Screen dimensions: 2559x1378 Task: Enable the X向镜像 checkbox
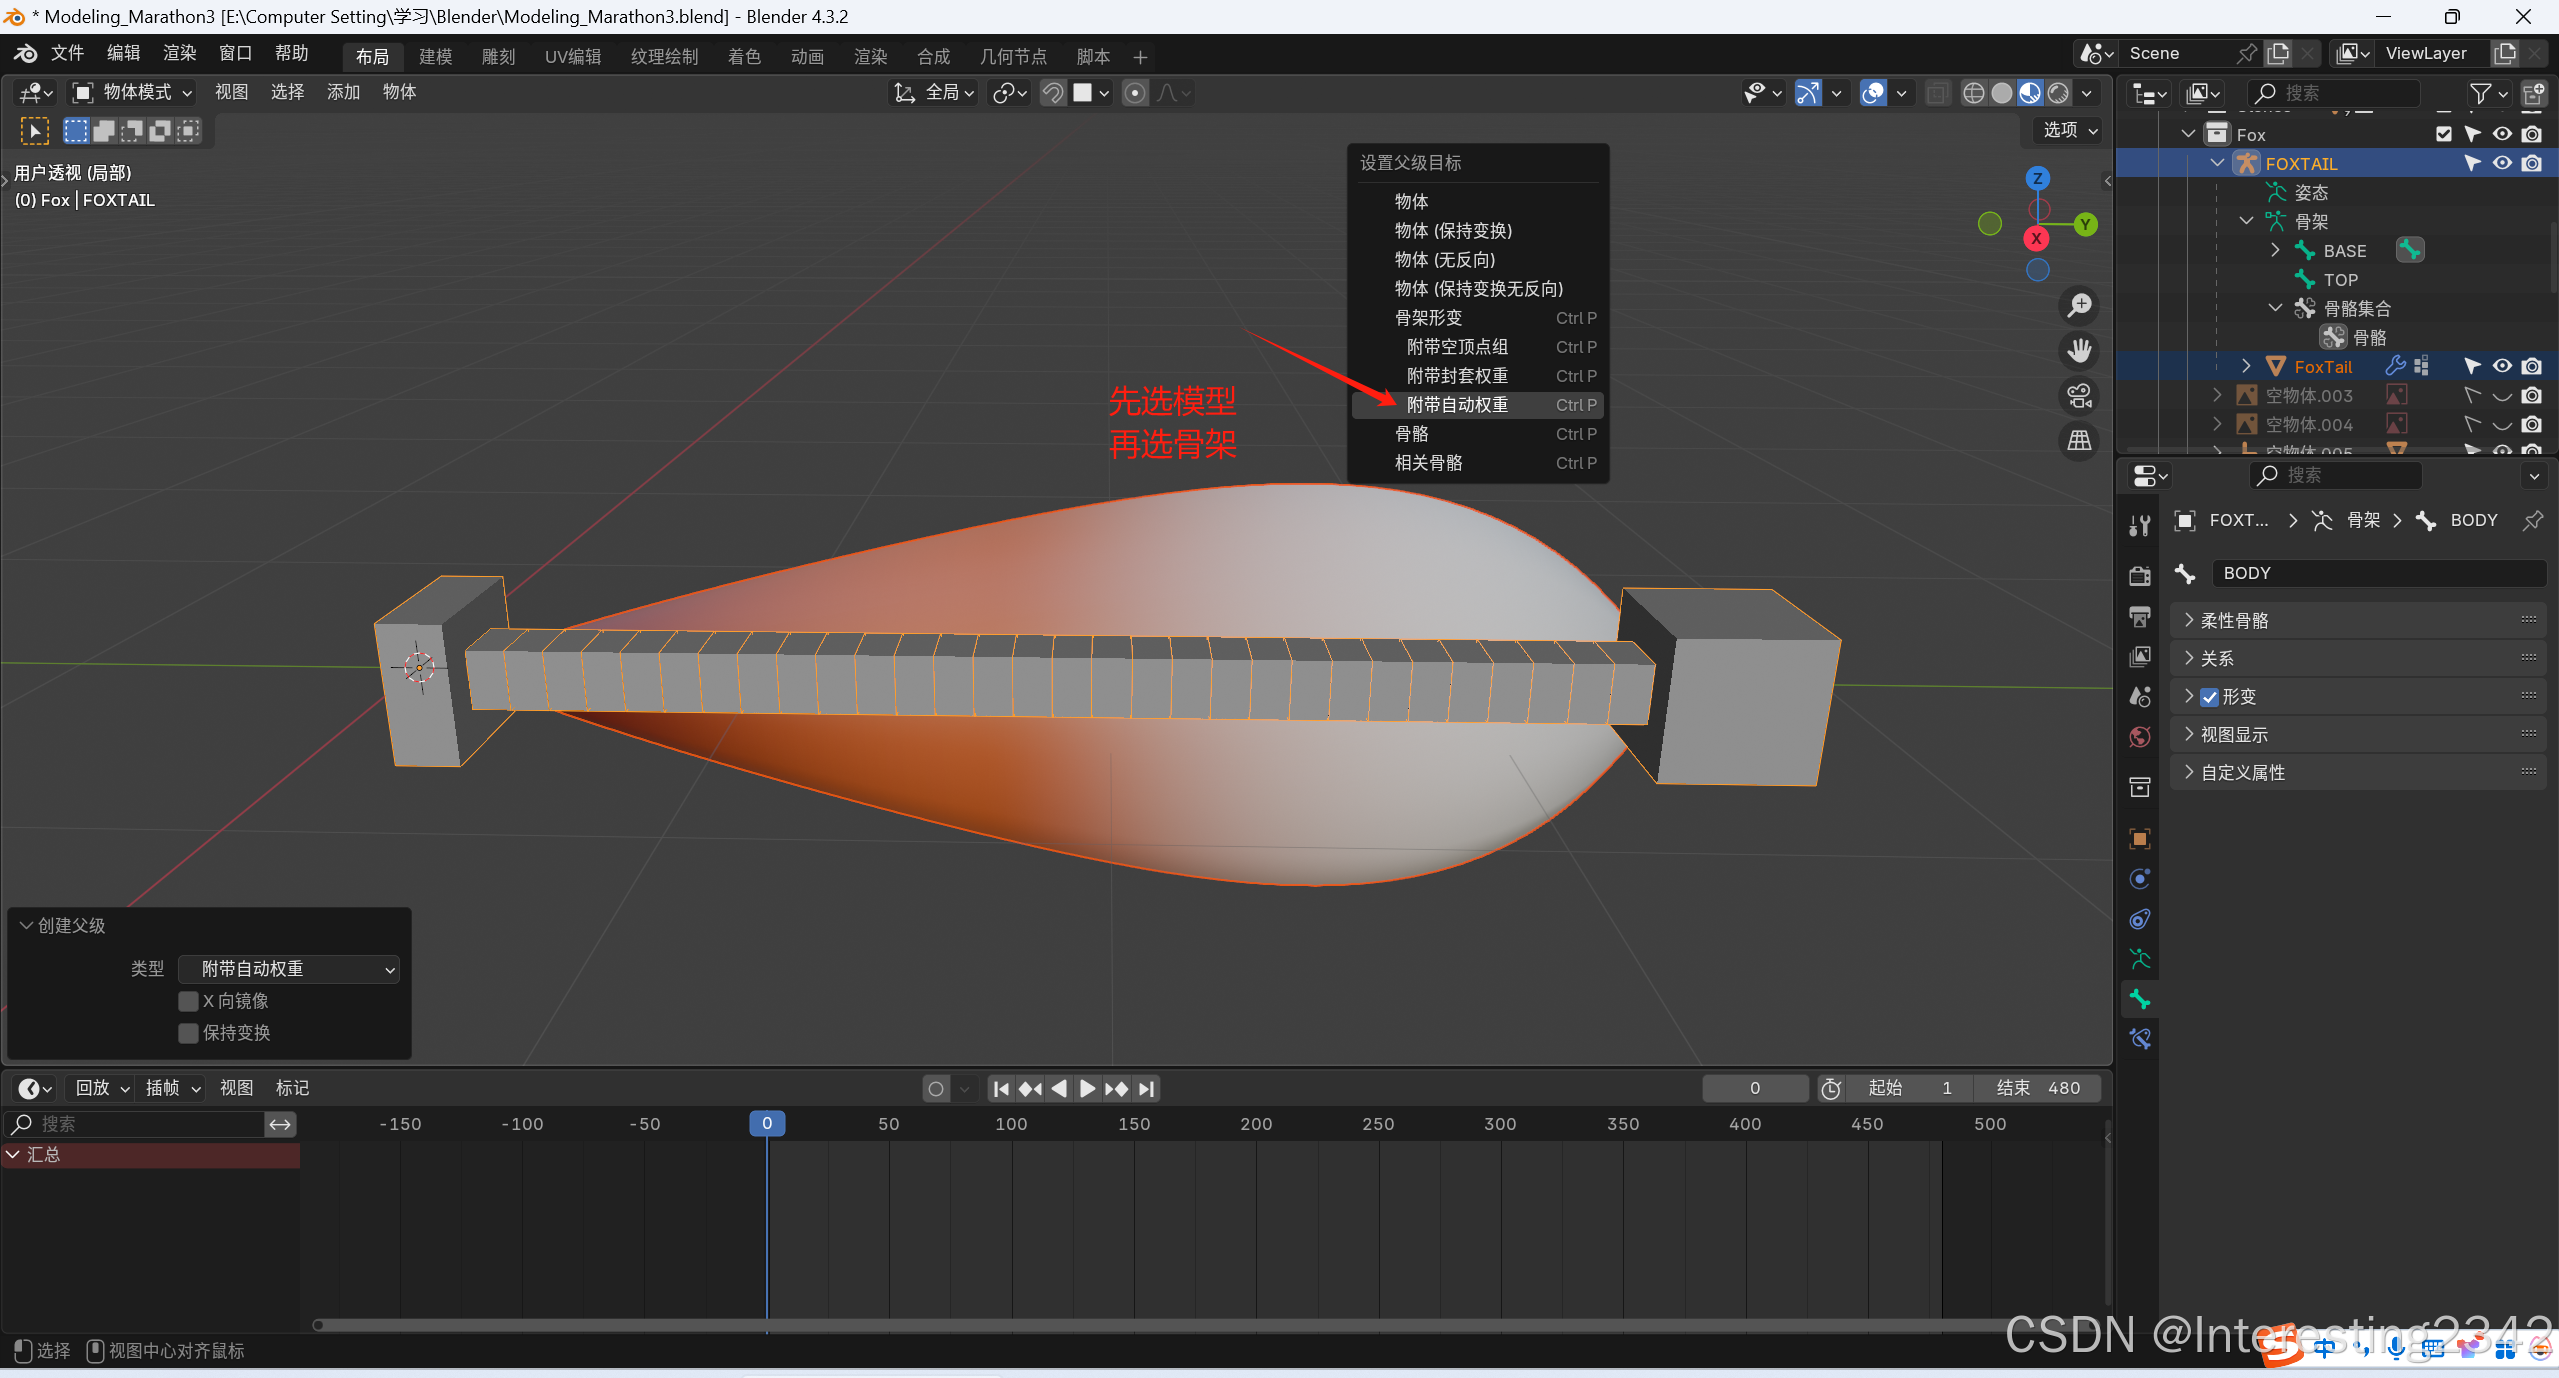(x=188, y=1001)
